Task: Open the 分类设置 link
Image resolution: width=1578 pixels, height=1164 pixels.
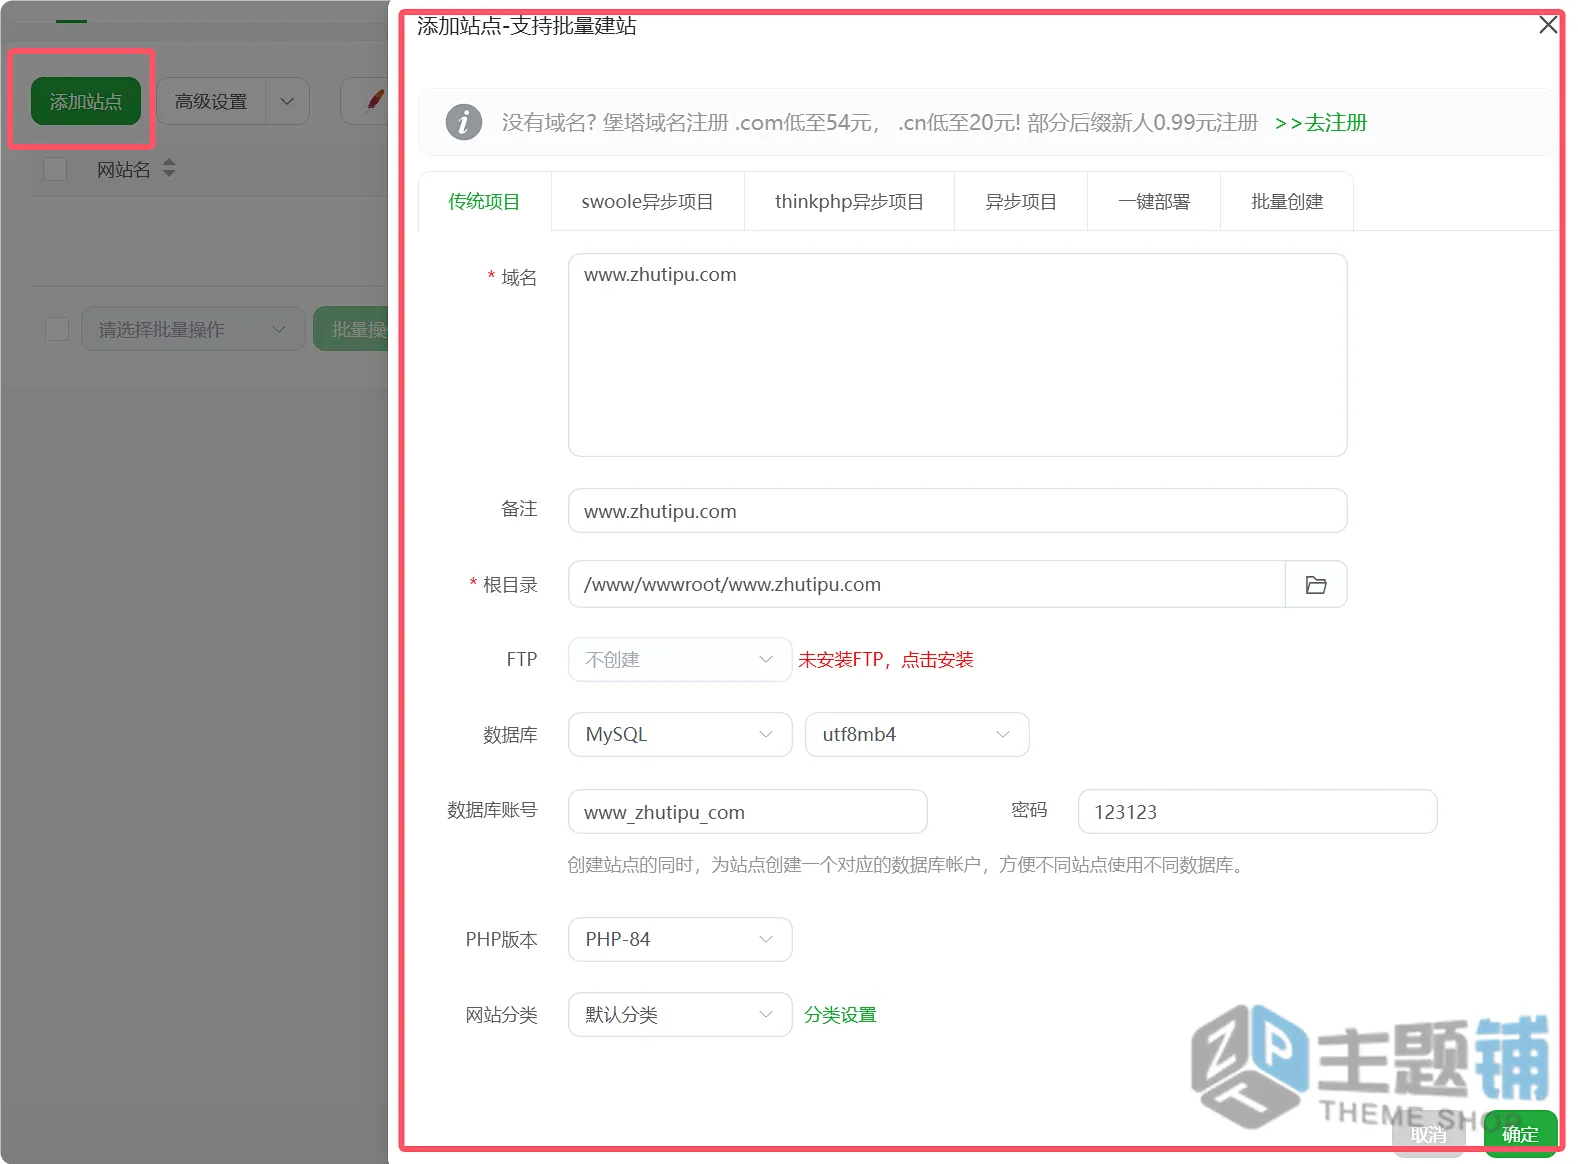Action: (x=840, y=1015)
